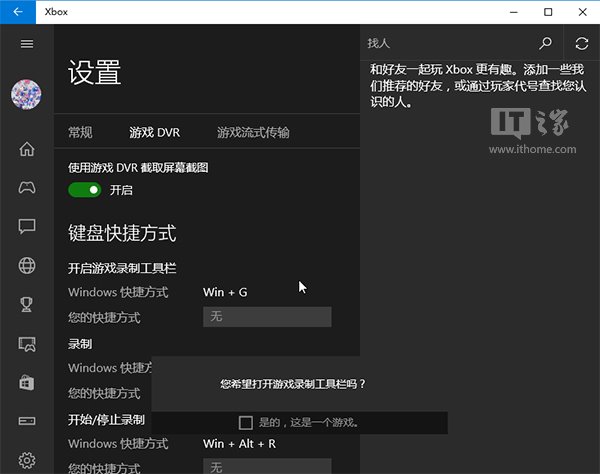Refresh the friends list
This screenshot has height=474, width=600.
(582, 43)
